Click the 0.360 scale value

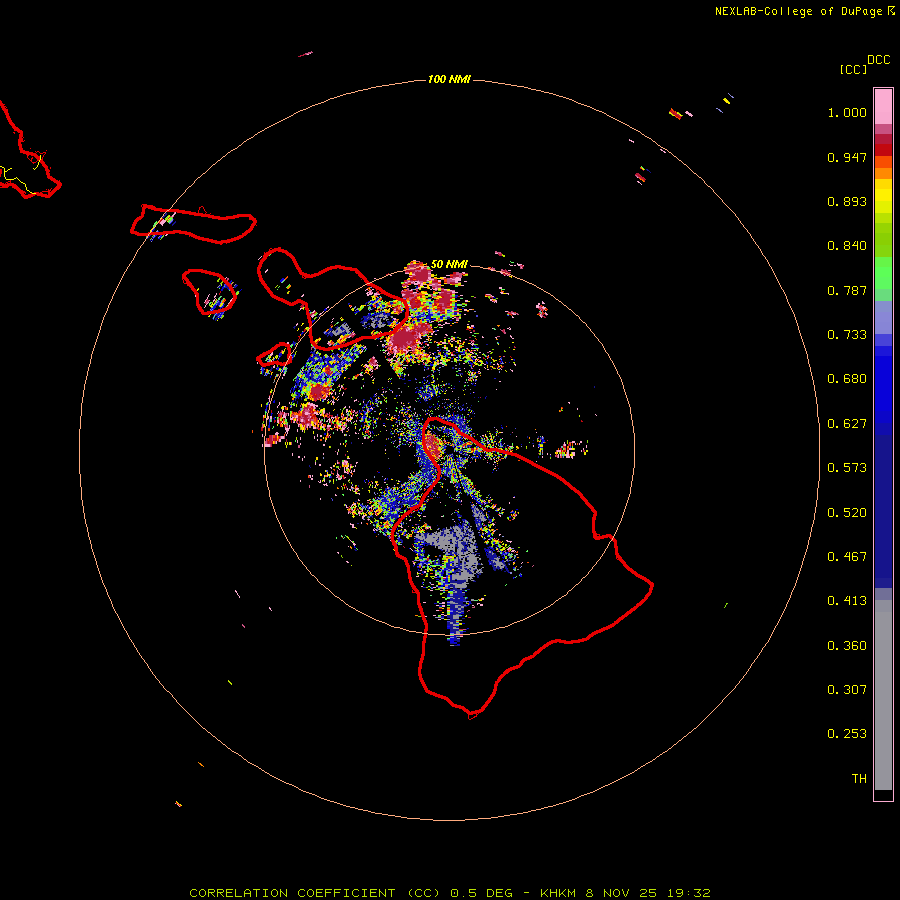pyautogui.click(x=847, y=646)
